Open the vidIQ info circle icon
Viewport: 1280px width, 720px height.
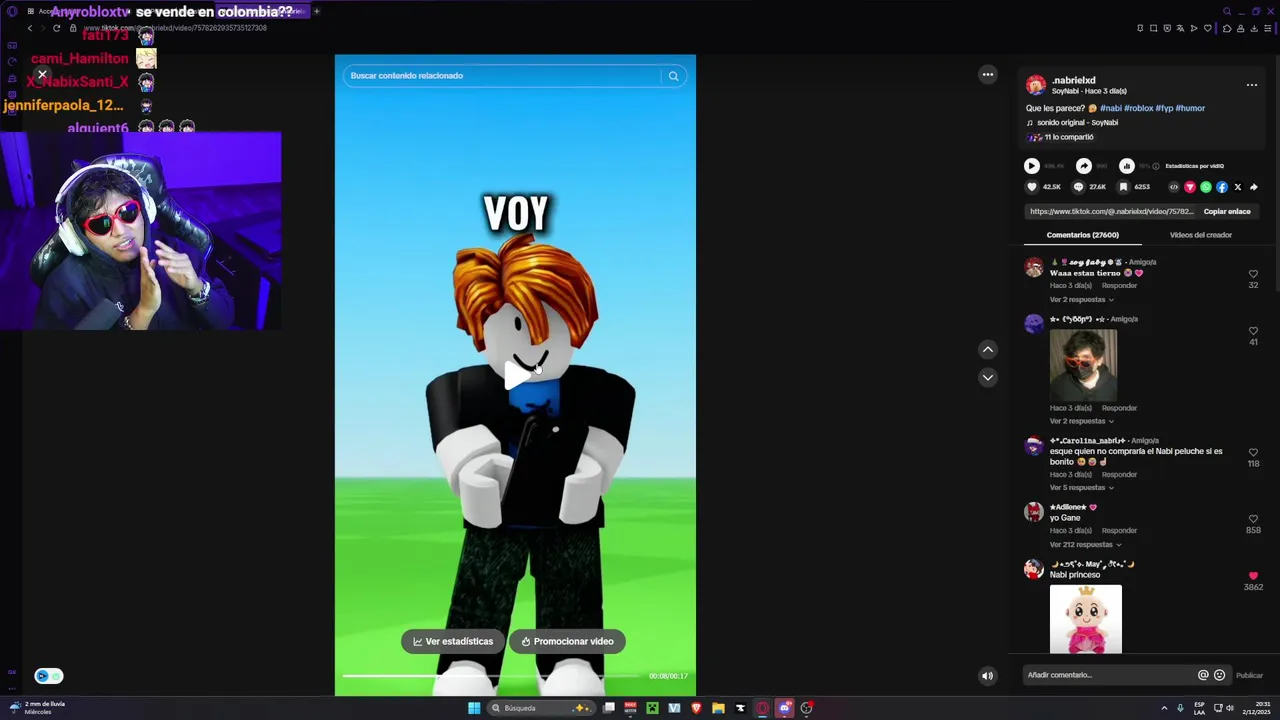(x=1156, y=166)
